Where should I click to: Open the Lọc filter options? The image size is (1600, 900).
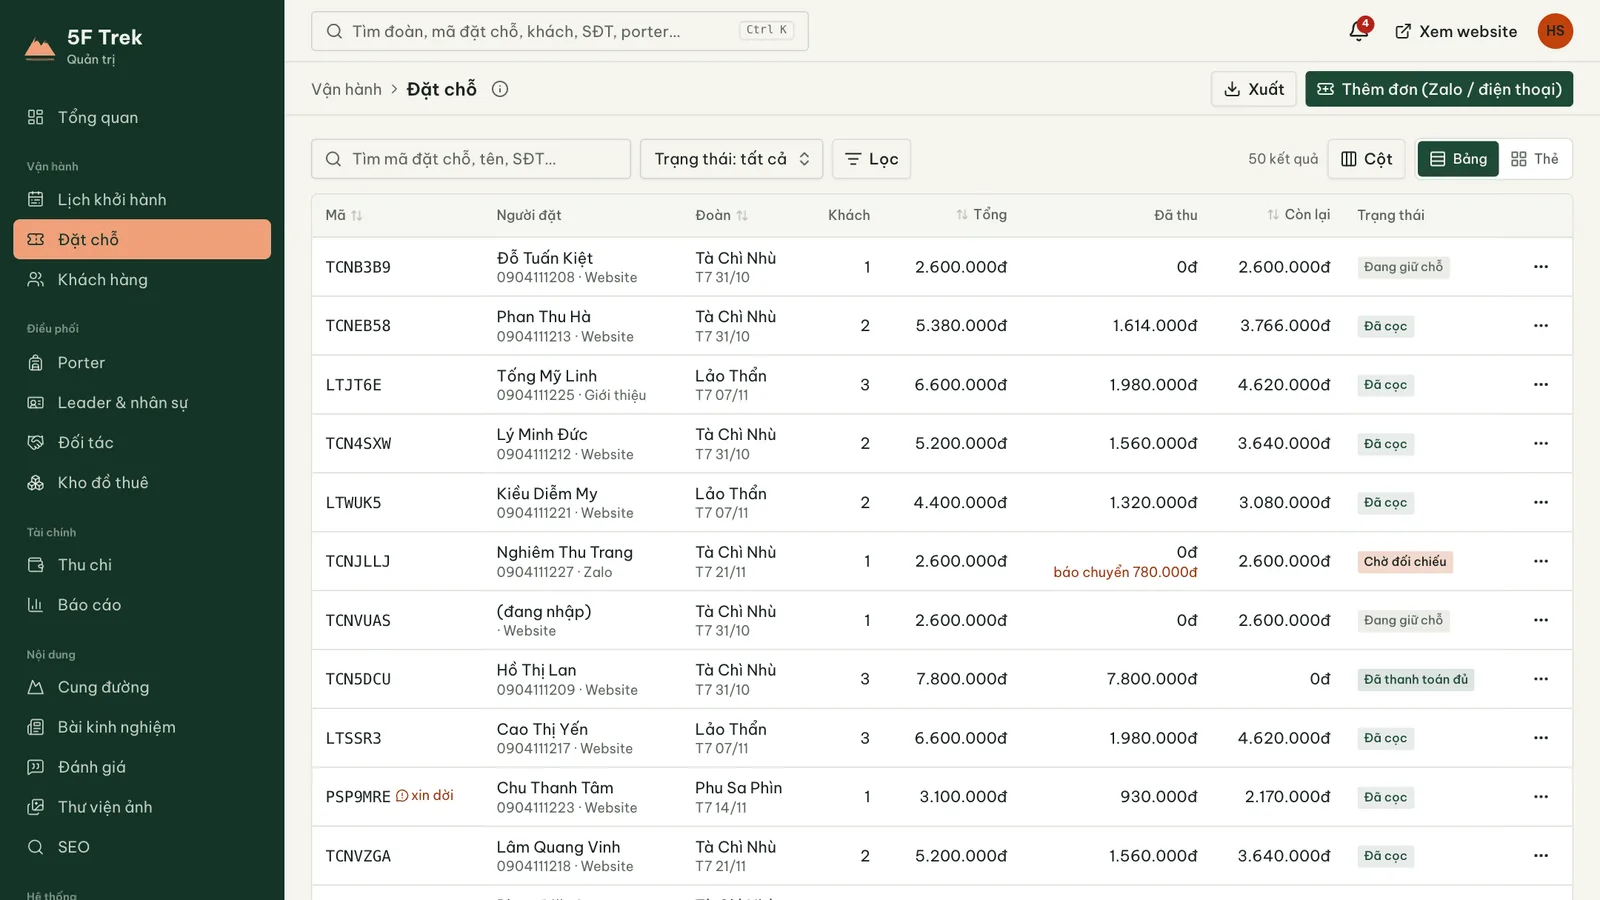click(x=871, y=159)
